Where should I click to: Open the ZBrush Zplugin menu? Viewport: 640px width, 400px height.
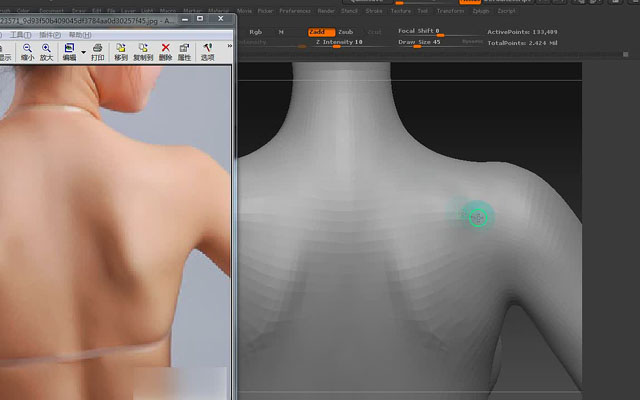481,11
